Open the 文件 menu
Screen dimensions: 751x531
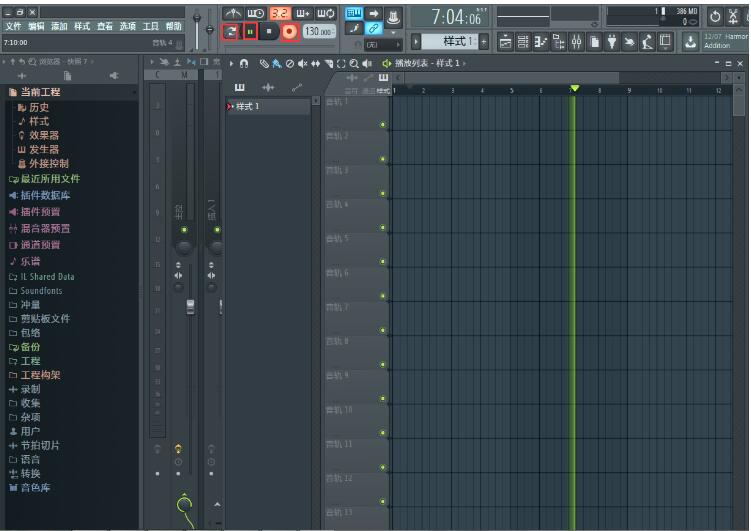[x=13, y=26]
